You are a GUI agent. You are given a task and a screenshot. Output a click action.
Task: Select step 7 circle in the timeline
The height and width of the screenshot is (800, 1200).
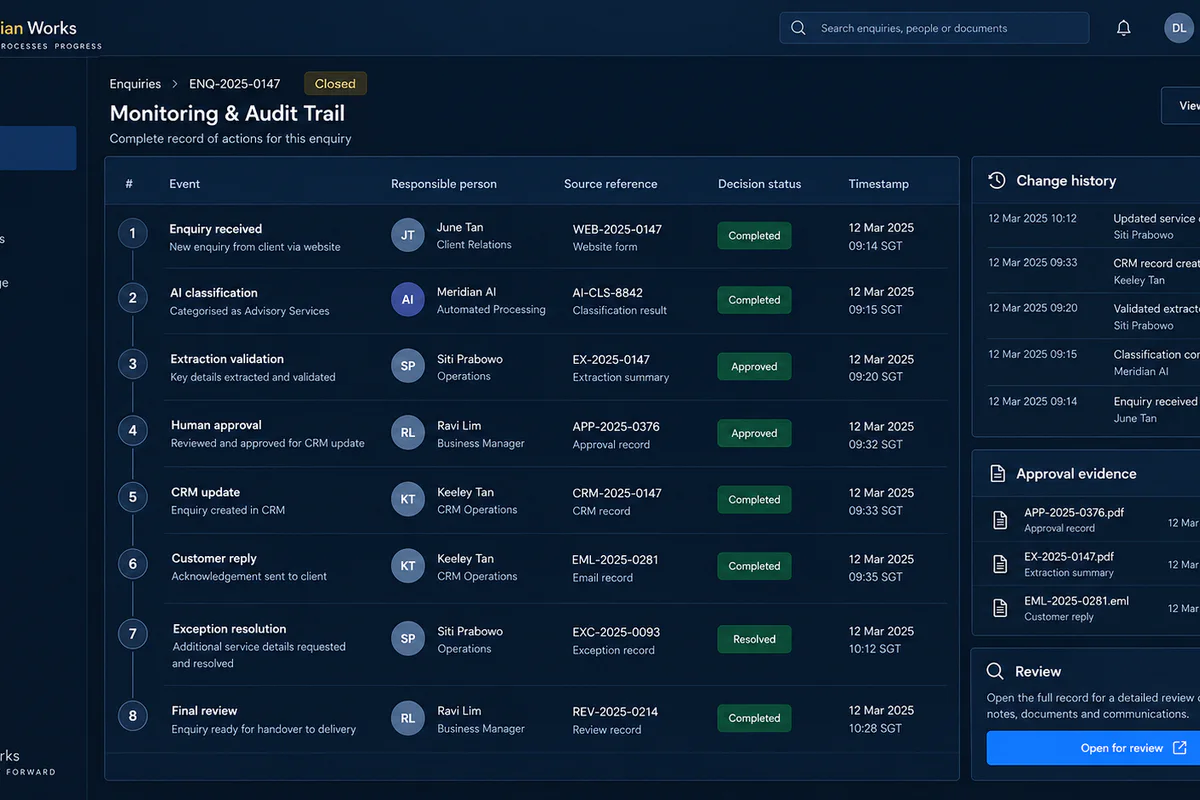(132, 634)
